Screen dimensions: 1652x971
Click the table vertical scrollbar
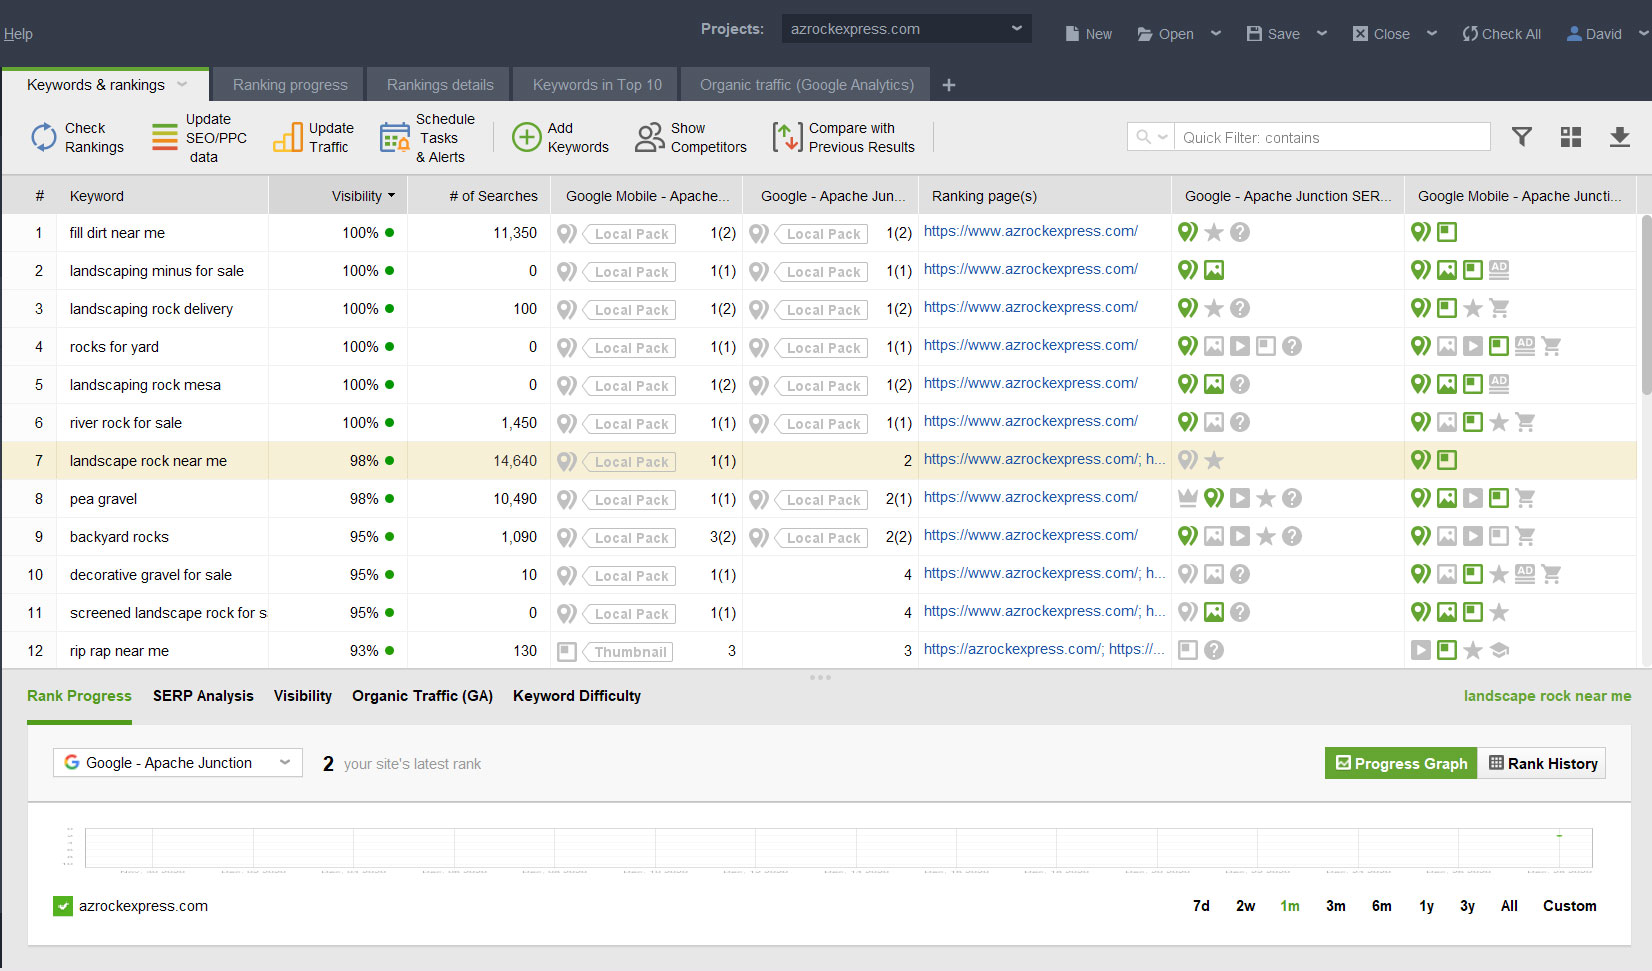pyautogui.click(x=1646, y=305)
